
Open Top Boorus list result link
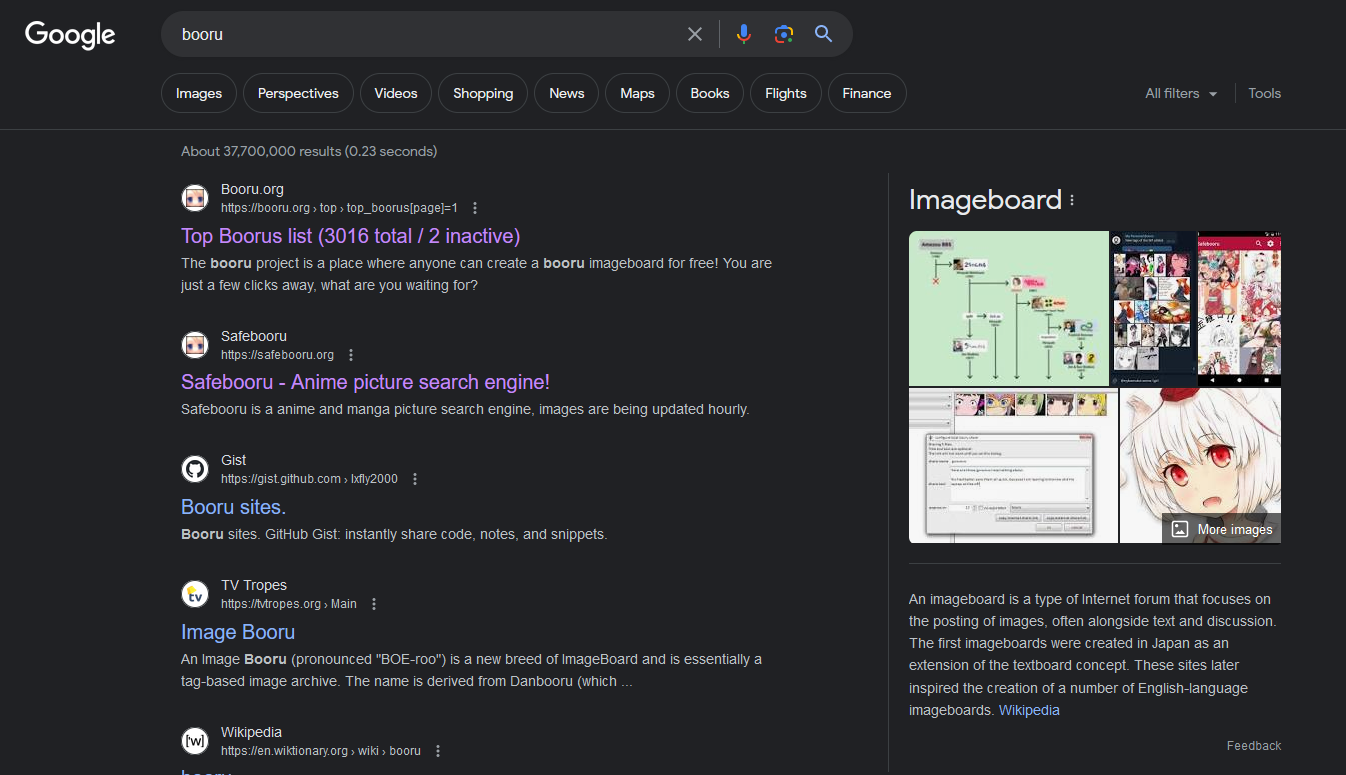tap(350, 236)
